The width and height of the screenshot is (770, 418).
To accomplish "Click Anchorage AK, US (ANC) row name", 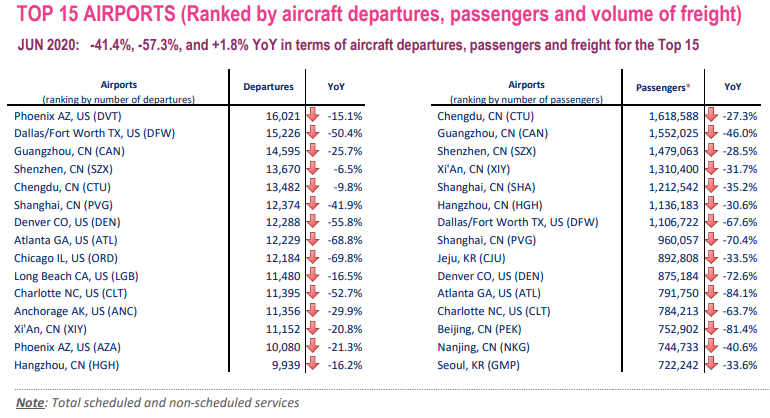I will [x=76, y=311].
